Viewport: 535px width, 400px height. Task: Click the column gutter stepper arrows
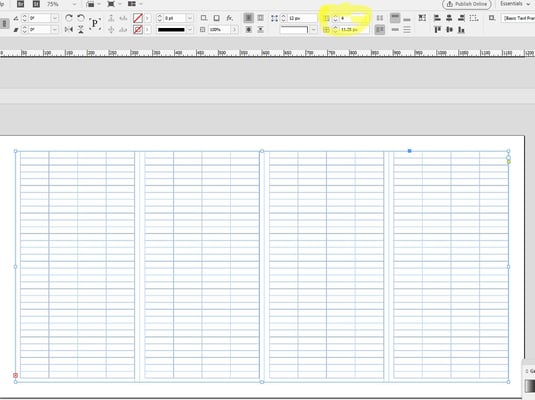tap(335, 30)
